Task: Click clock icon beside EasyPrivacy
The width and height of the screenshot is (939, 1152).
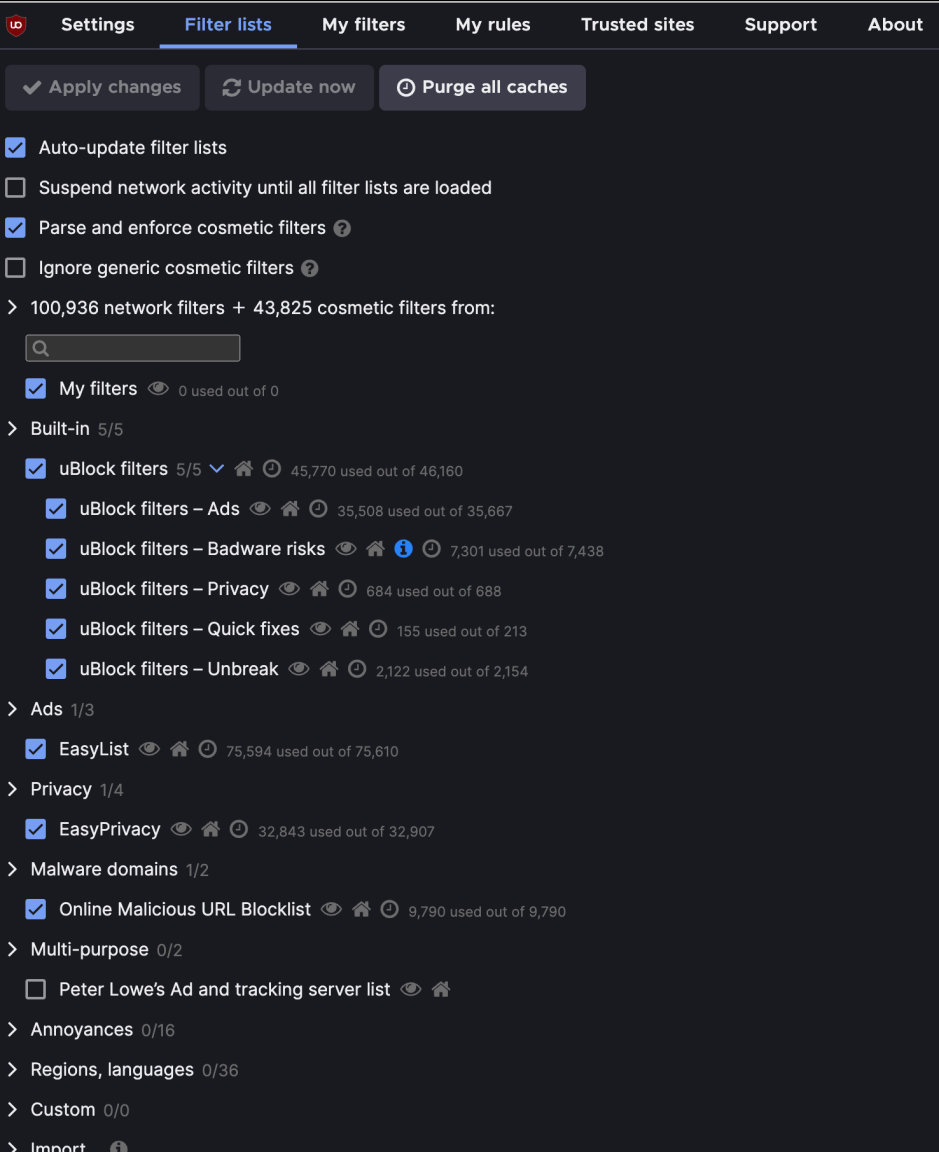Action: [x=239, y=829]
